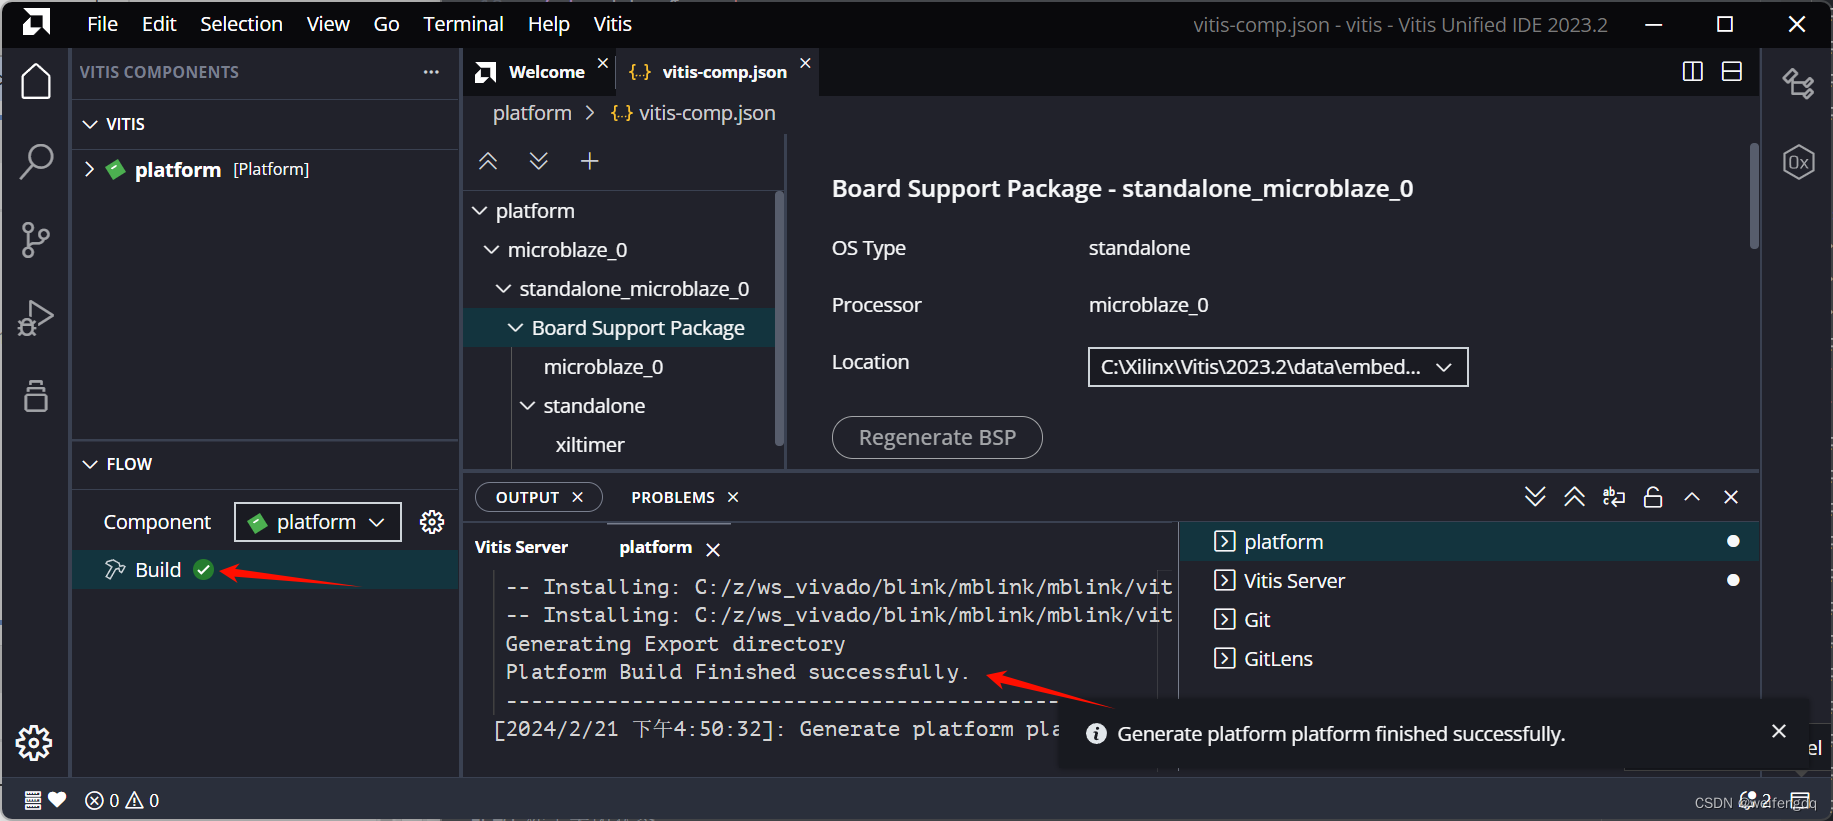This screenshot has width=1833, height=821.
Task: Collapse the platform tree root node
Action: pos(480,211)
